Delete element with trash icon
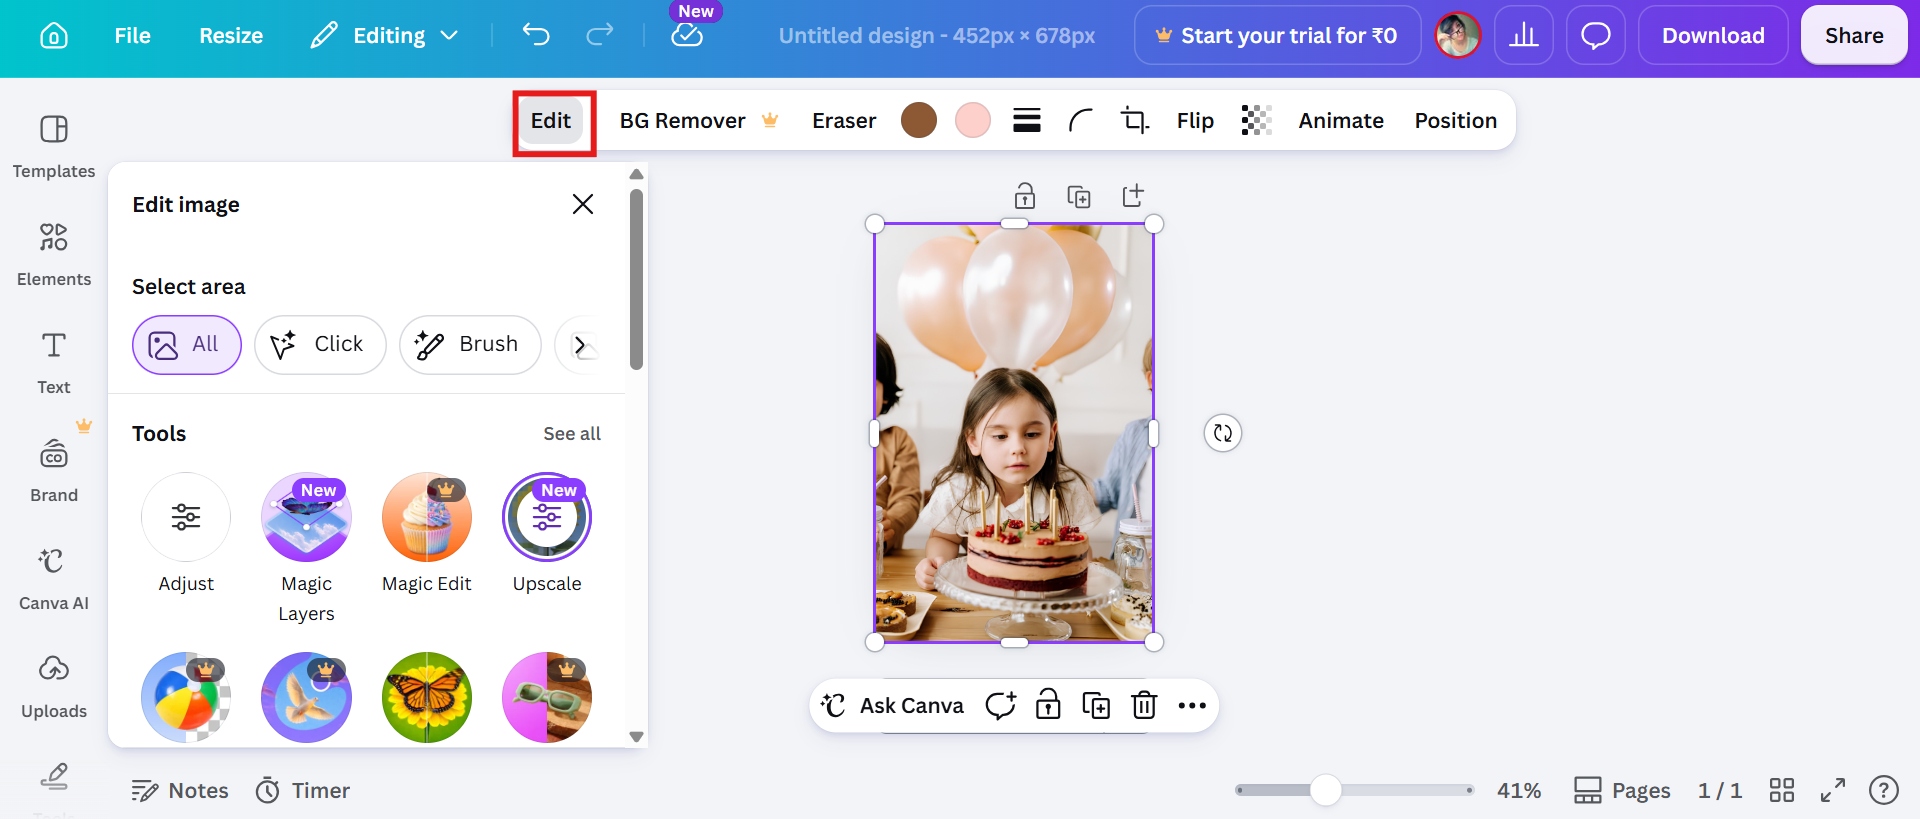 click(1144, 706)
